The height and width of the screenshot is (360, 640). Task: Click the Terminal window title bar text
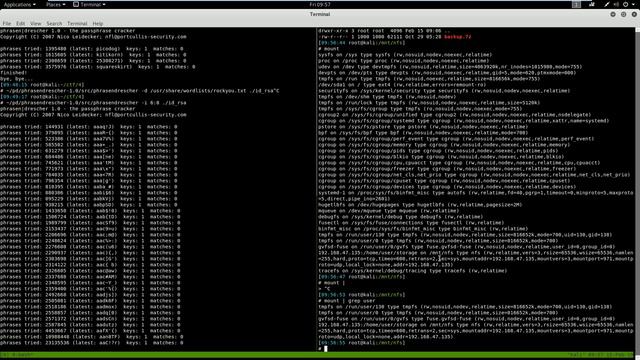(320, 14)
